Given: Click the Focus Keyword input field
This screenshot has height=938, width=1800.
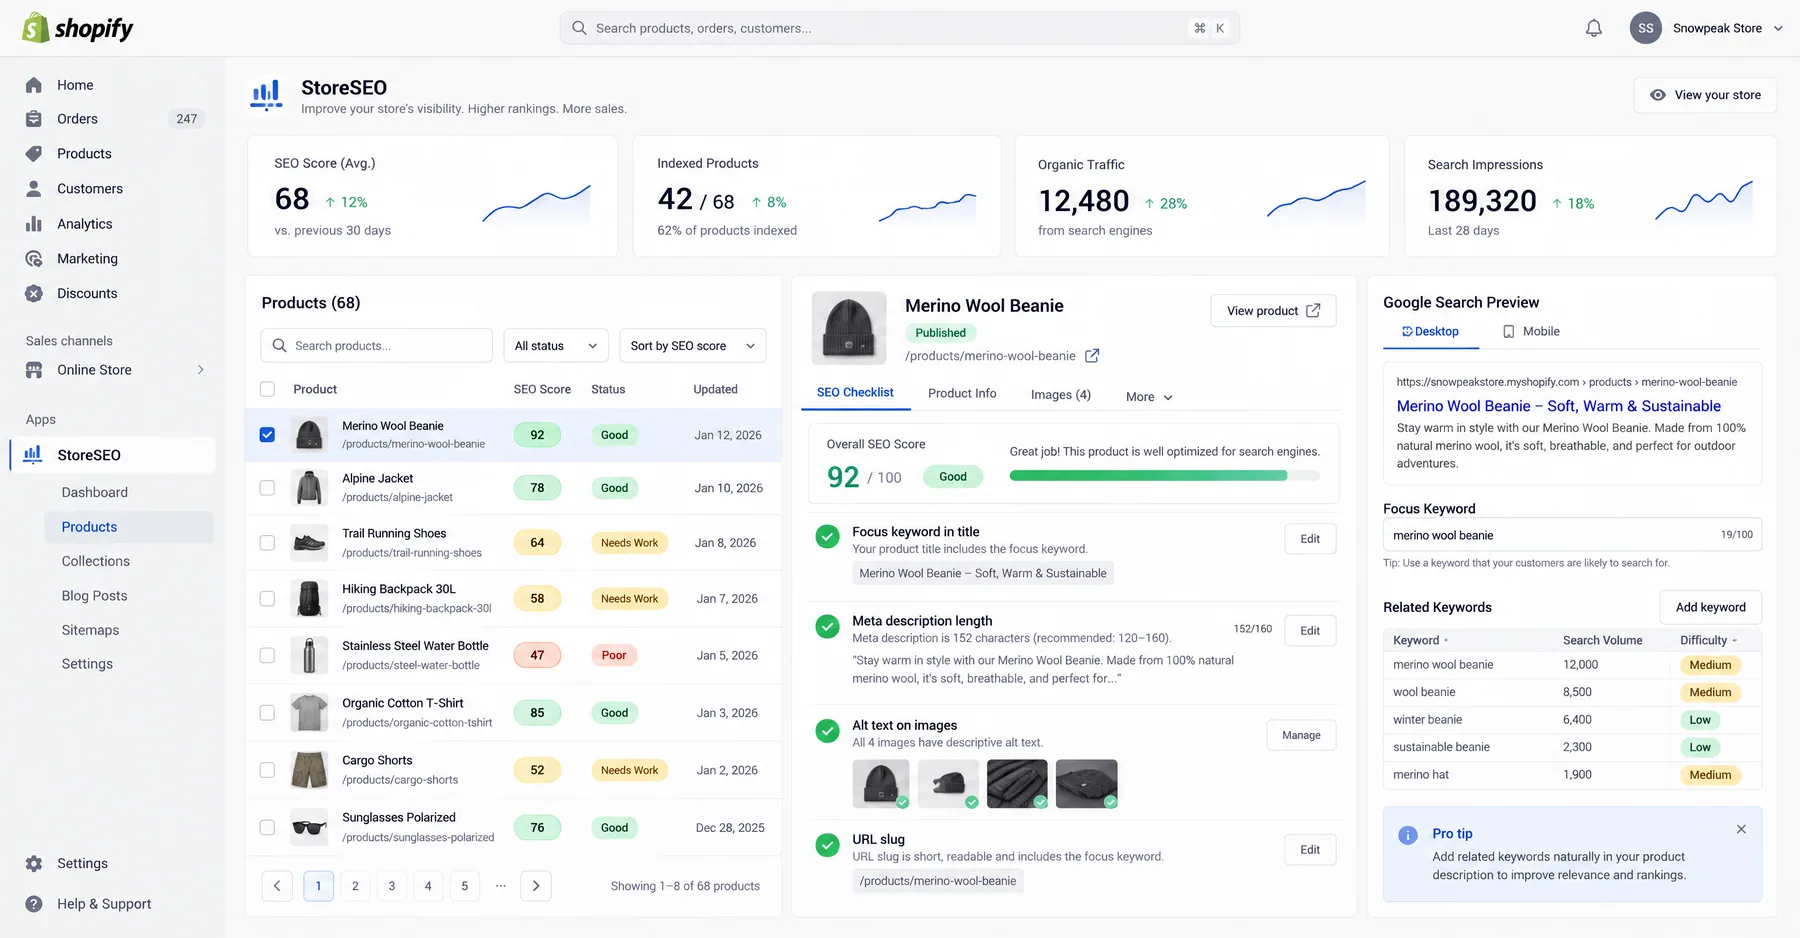Looking at the screenshot, I should pyautogui.click(x=1572, y=535).
